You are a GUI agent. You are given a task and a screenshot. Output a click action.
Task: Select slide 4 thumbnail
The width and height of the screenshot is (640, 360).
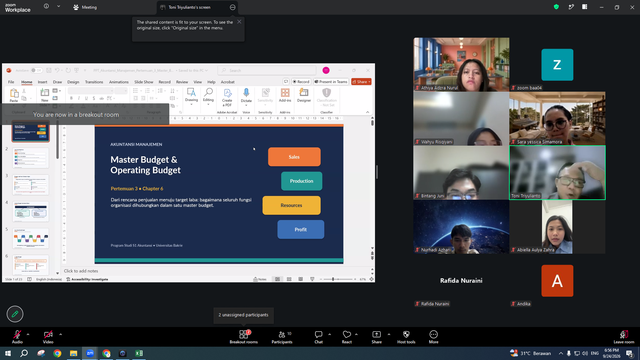point(31,211)
